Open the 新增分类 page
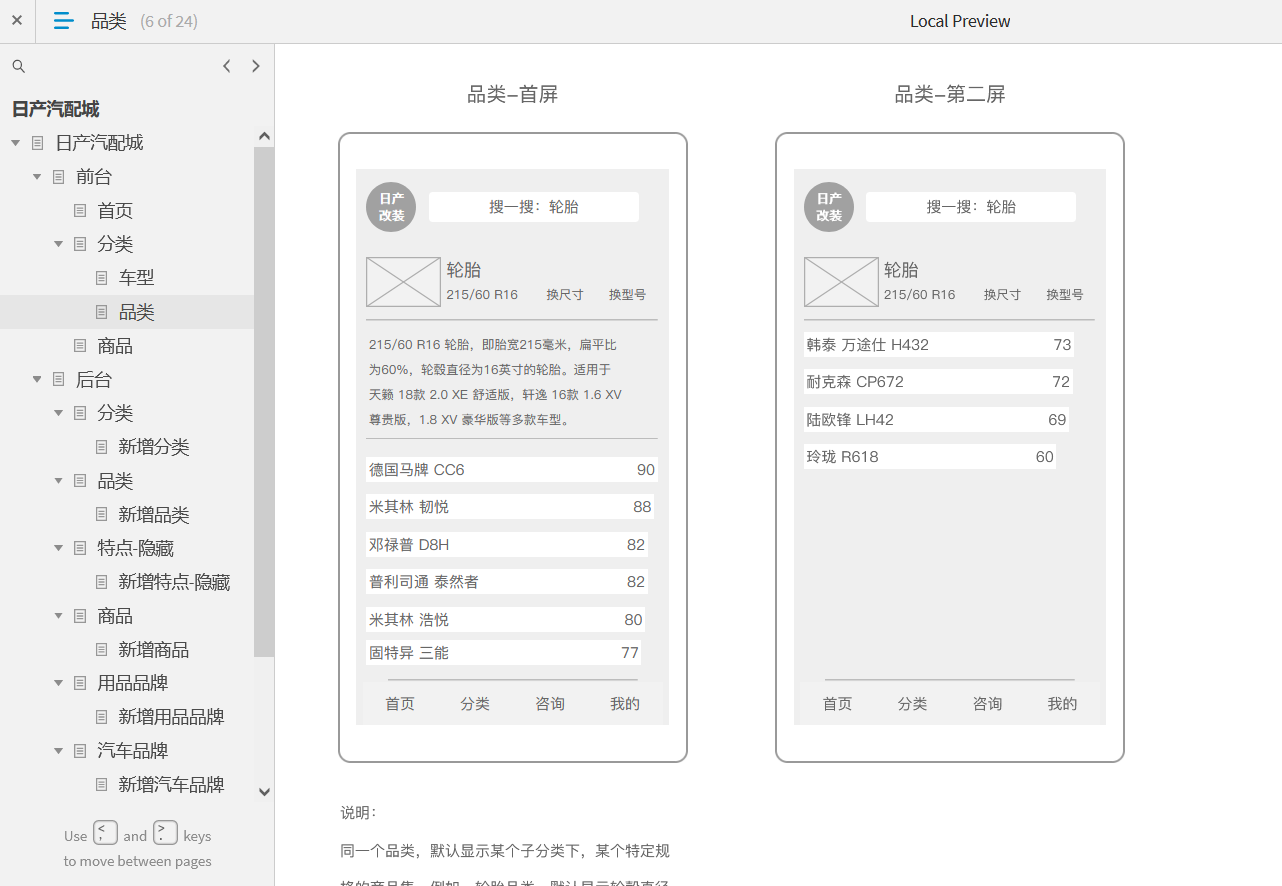1282x886 pixels. tap(154, 447)
